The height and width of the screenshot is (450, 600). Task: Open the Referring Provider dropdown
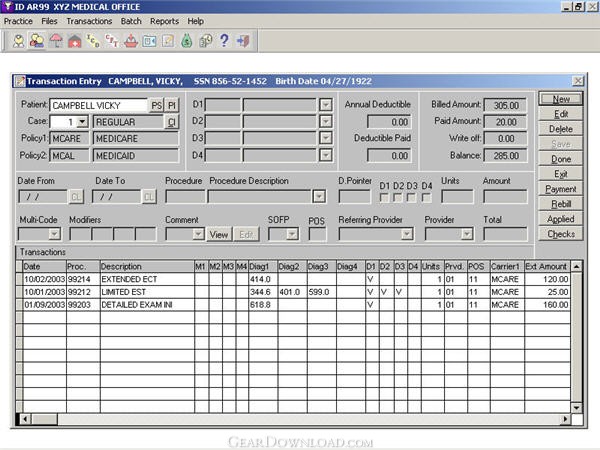pyautogui.click(x=407, y=234)
